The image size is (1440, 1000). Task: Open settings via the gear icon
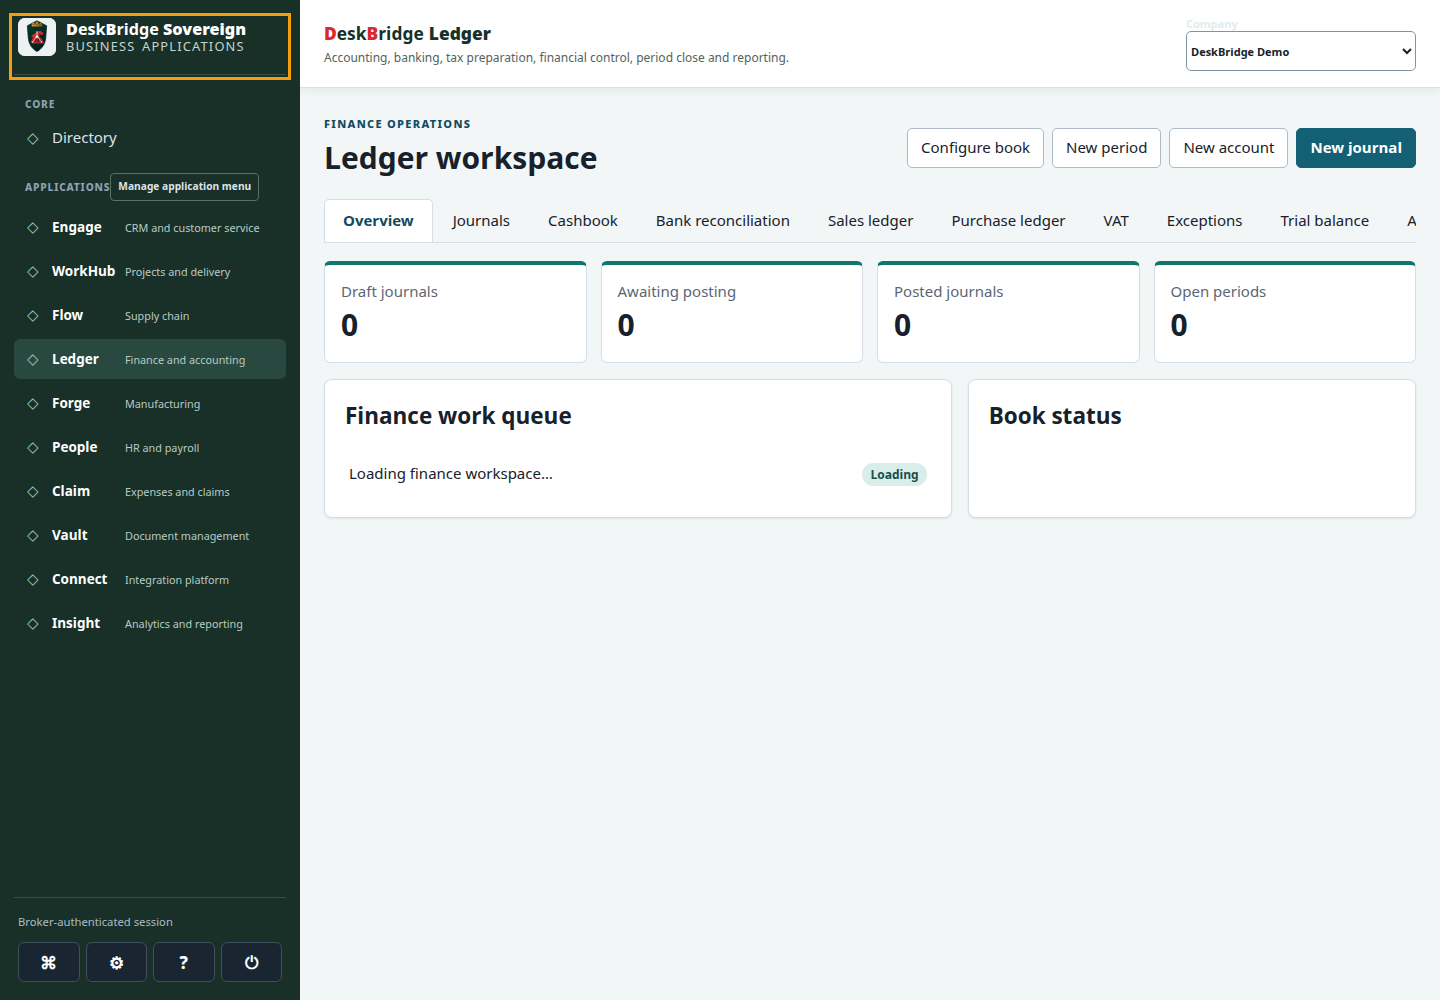tap(116, 962)
